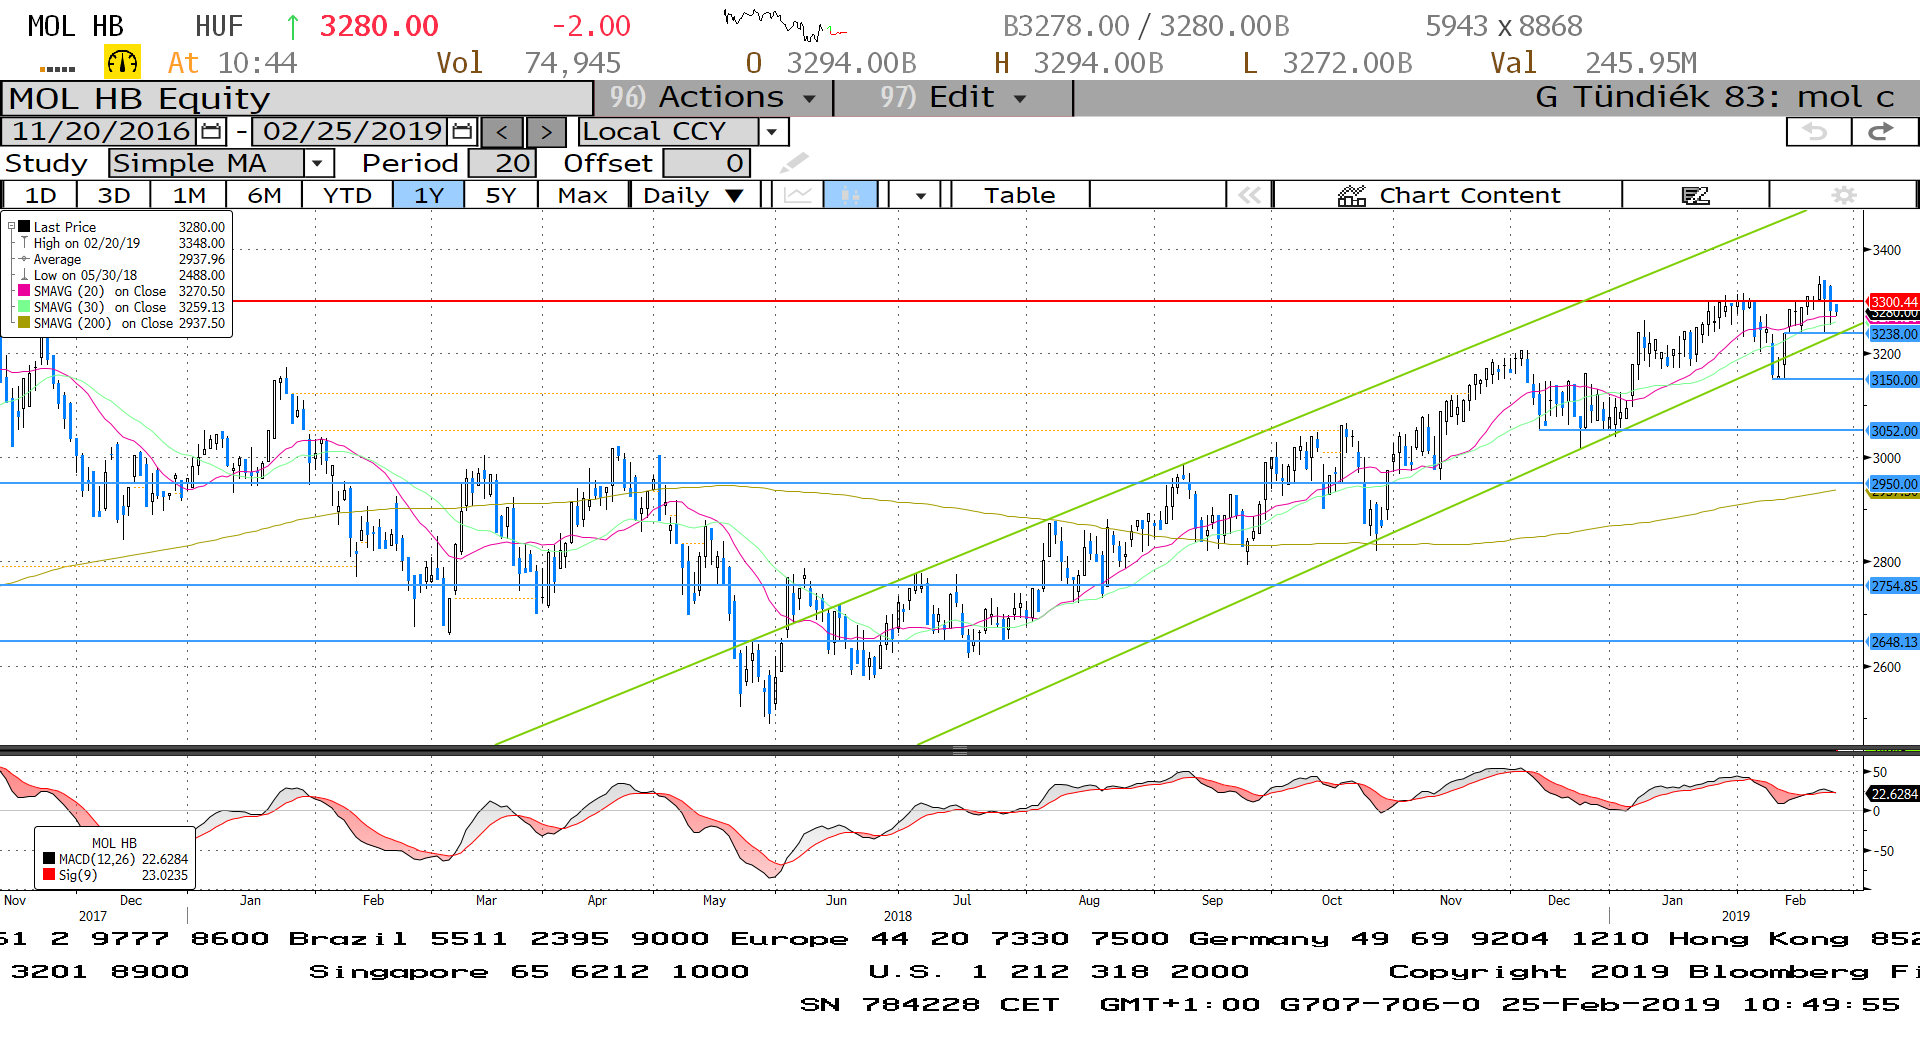1920x1040 pixels.
Task: Click the redo arrow button
Action: pos(1883,132)
